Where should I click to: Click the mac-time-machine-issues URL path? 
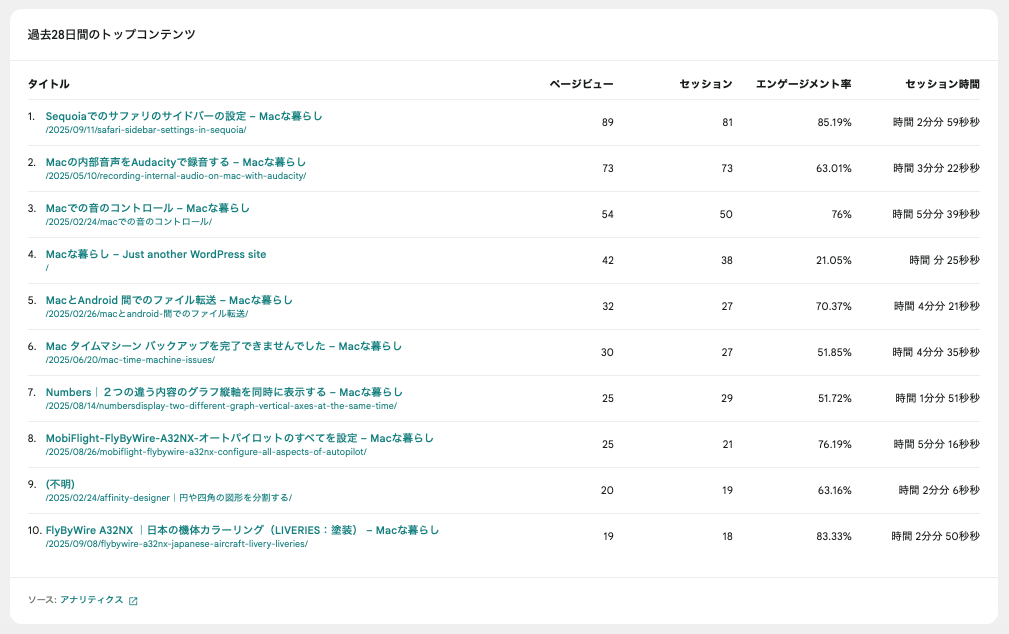pos(130,360)
